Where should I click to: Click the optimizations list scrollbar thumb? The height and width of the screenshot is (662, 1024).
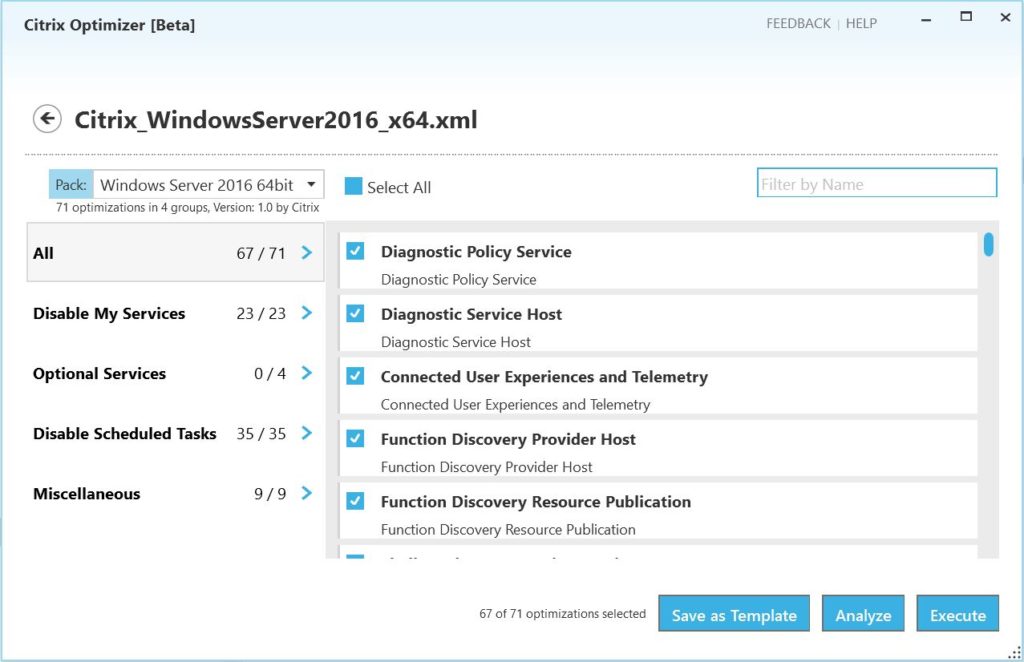[x=989, y=245]
